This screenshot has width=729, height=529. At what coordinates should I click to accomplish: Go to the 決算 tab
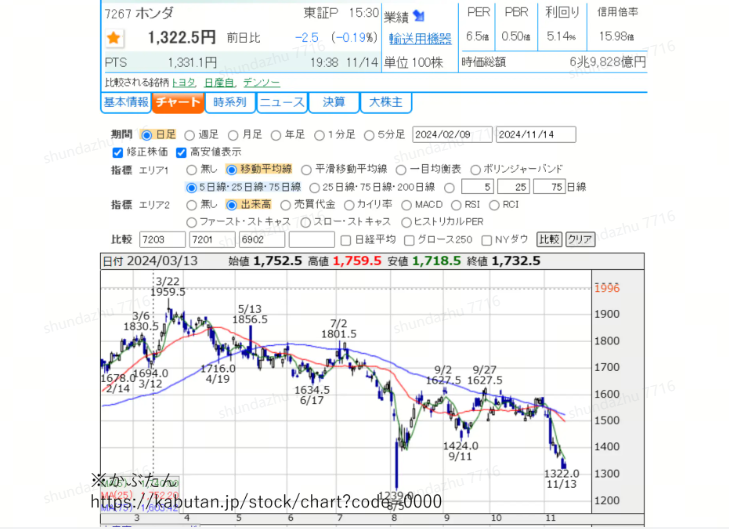click(x=334, y=102)
